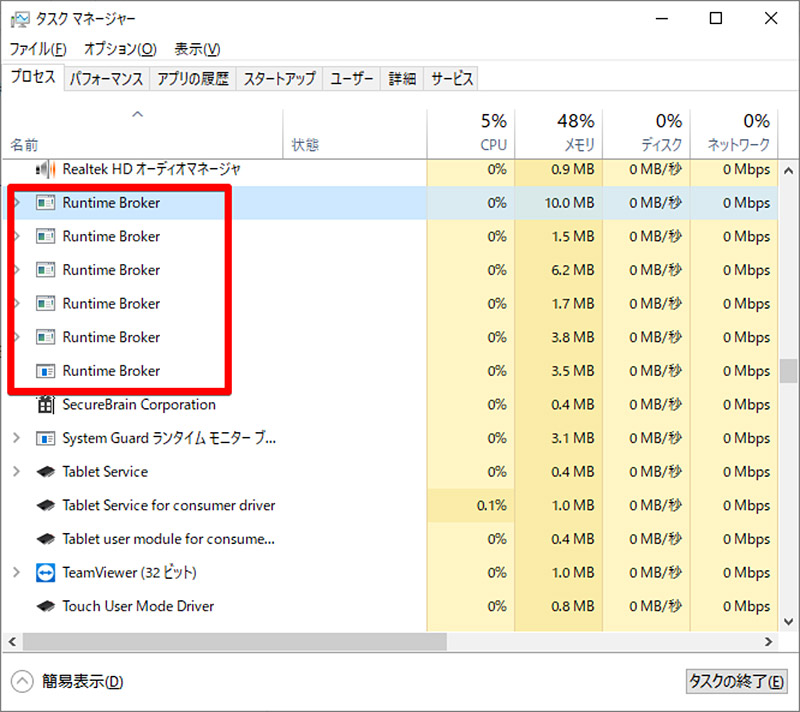Select the Realtek HD オーディオマネージャ text
The height and width of the screenshot is (712, 800).
[151, 169]
